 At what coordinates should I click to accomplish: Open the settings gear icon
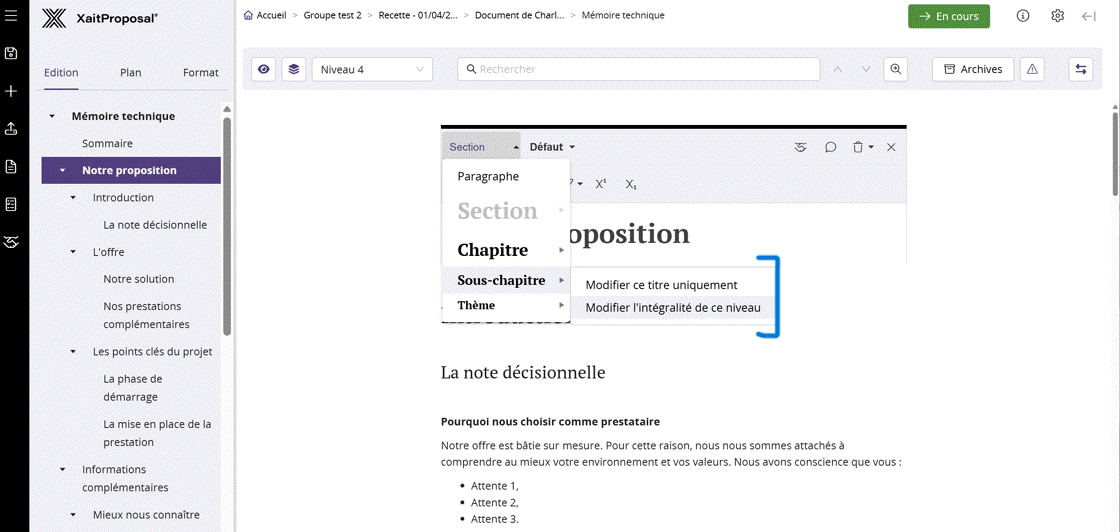pyautogui.click(x=1058, y=16)
